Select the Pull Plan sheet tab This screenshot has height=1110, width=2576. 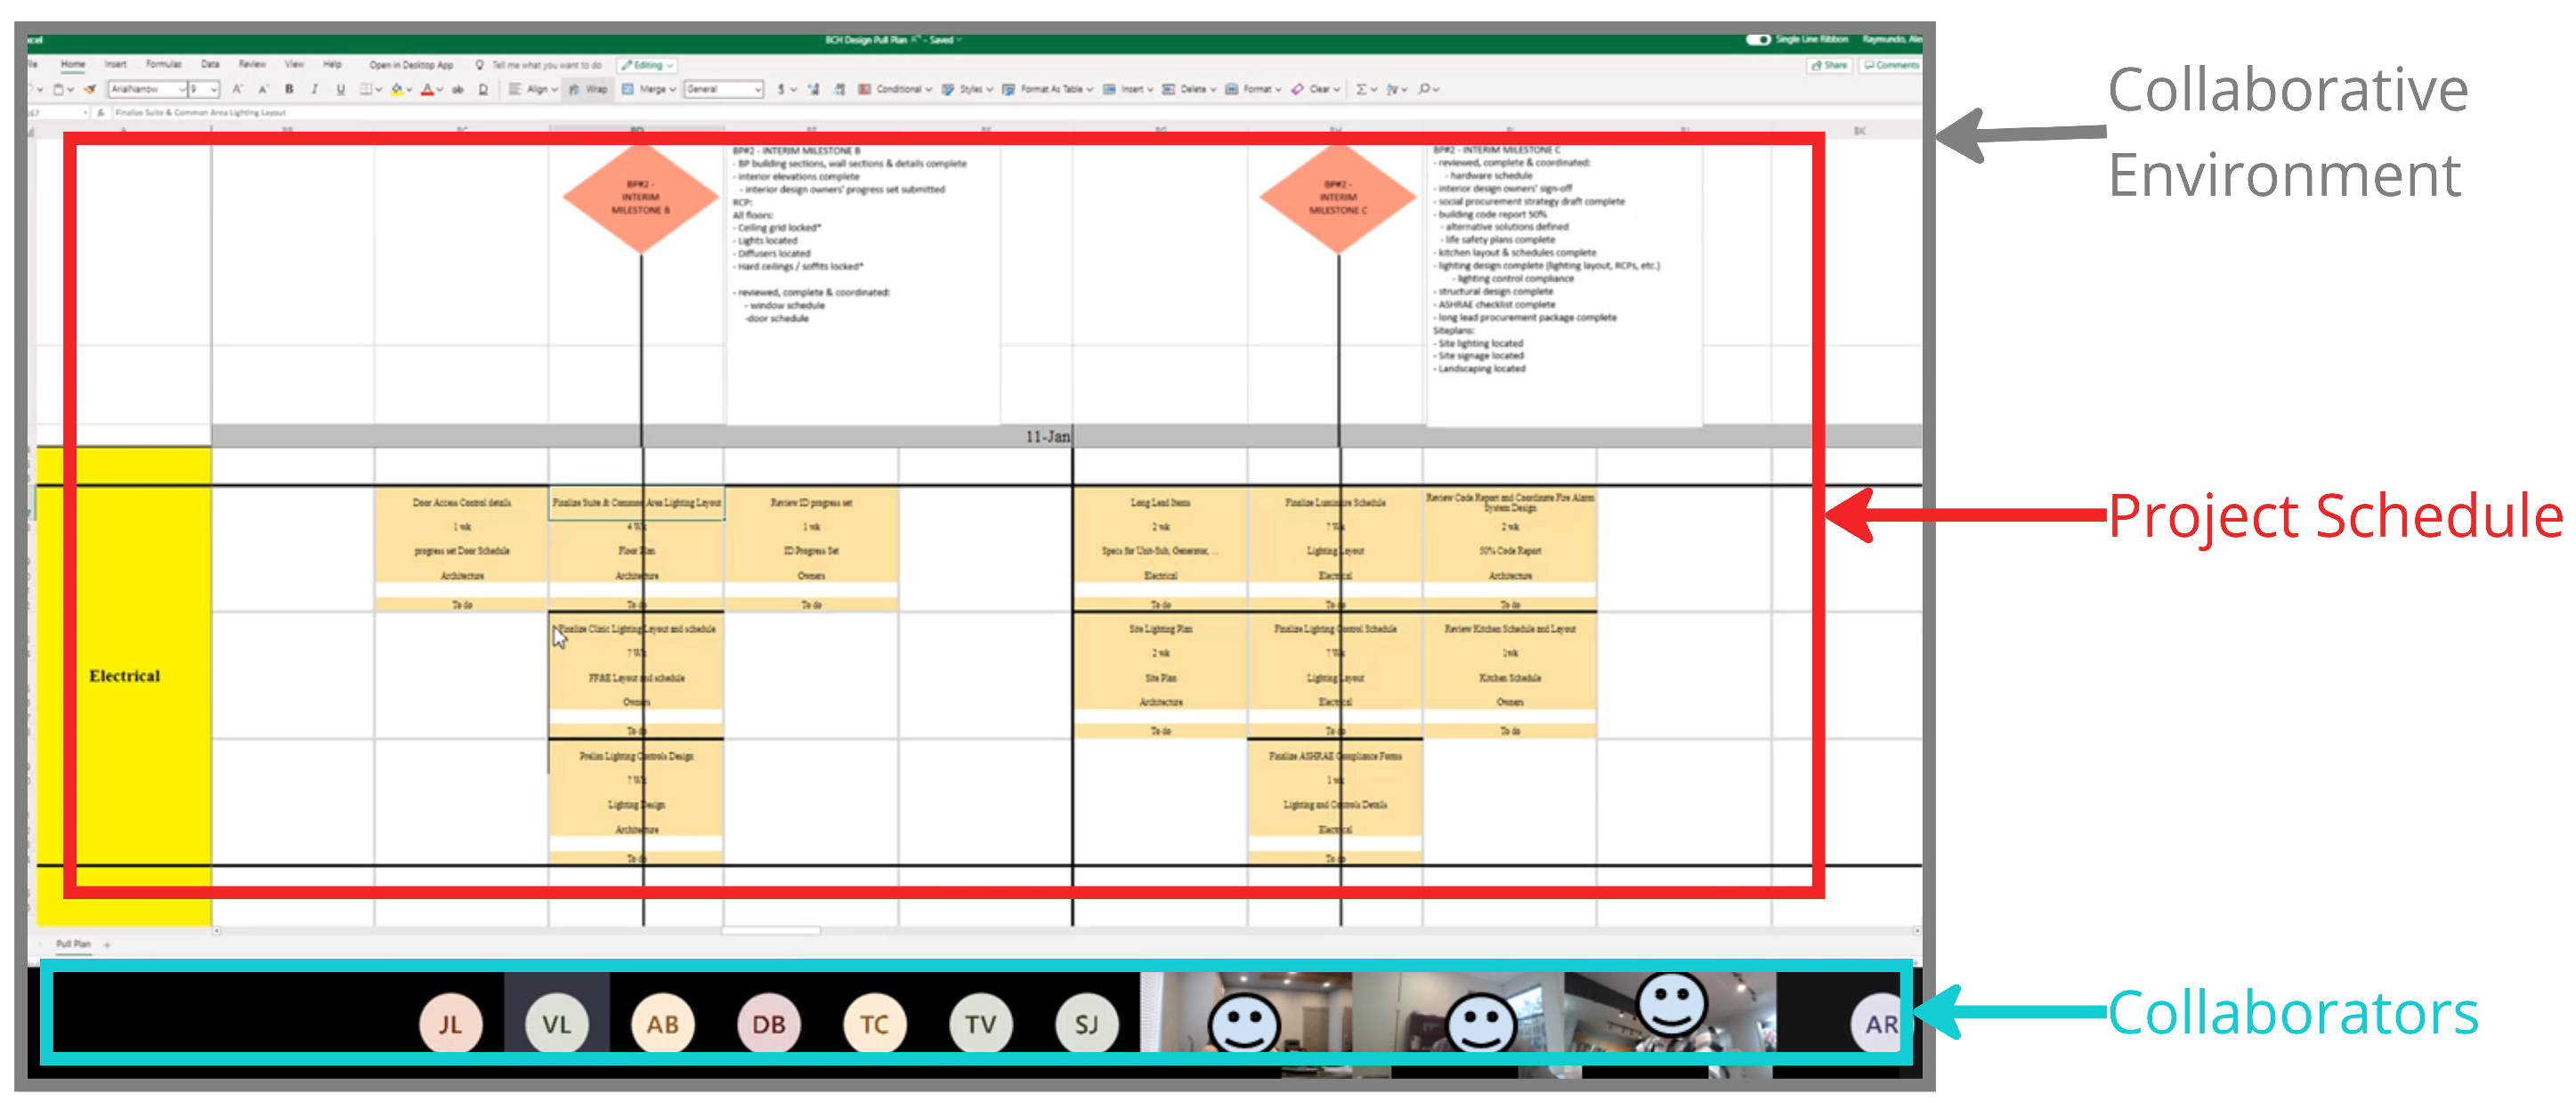point(73,943)
